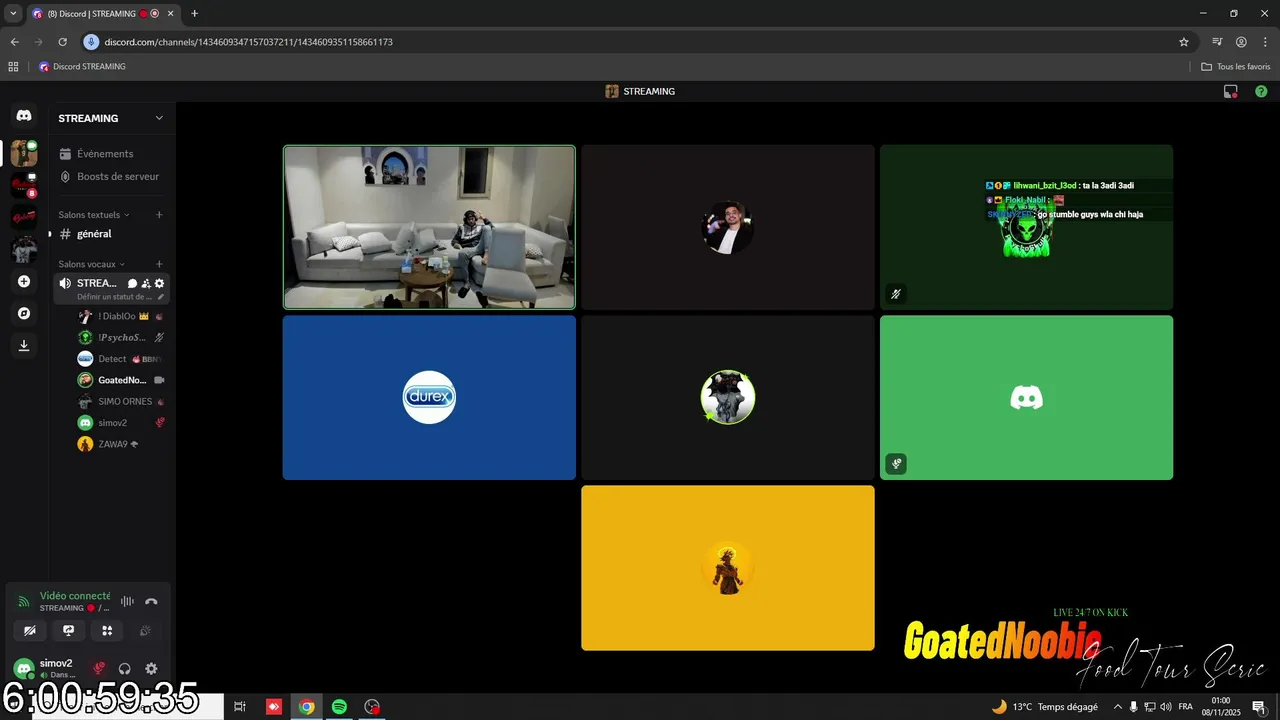
Task: Open Boosts de serveur
Action: (110, 177)
